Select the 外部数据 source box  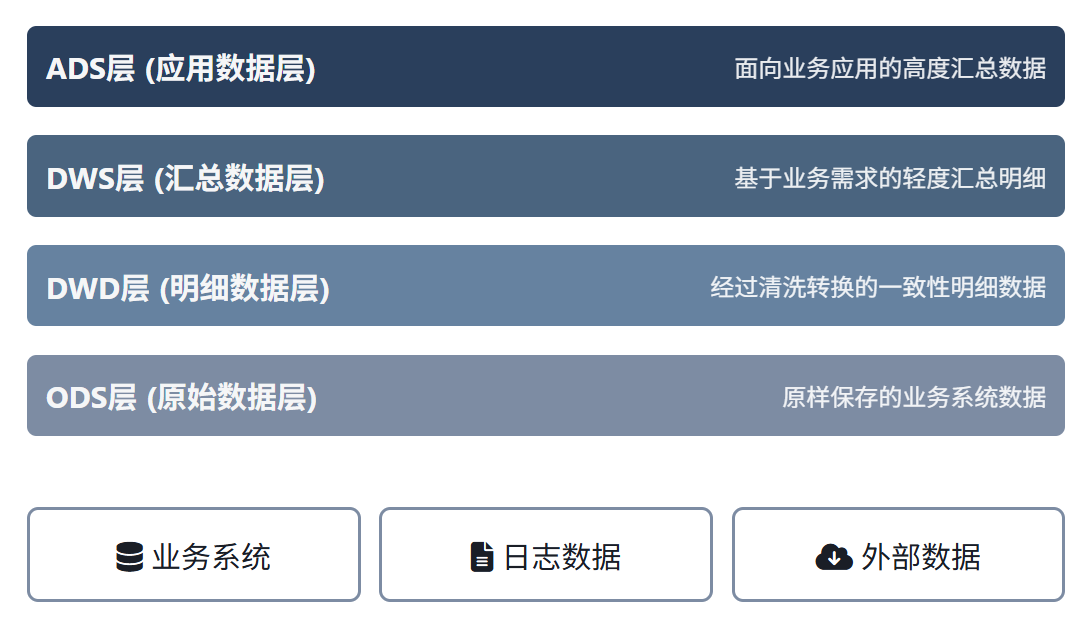click(898, 555)
